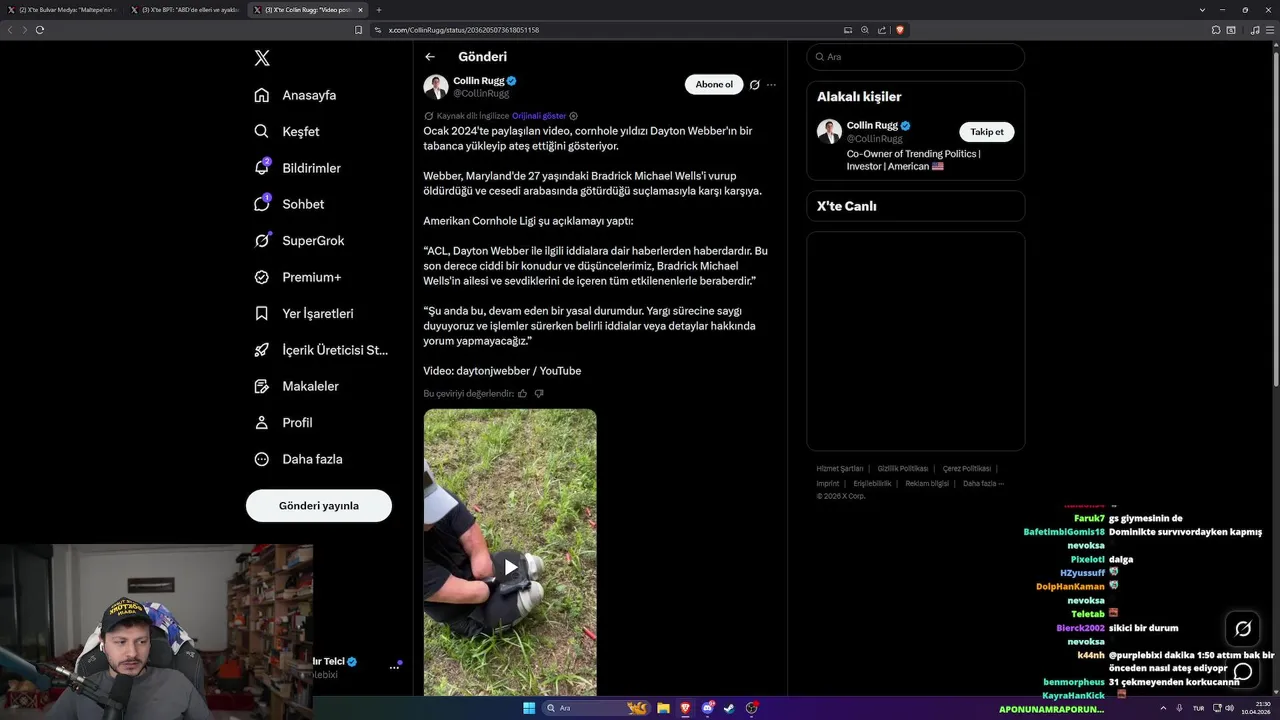Open Premium+ page
Image resolution: width=1280 pixels, height=720 pixels.
click(297, 277)
